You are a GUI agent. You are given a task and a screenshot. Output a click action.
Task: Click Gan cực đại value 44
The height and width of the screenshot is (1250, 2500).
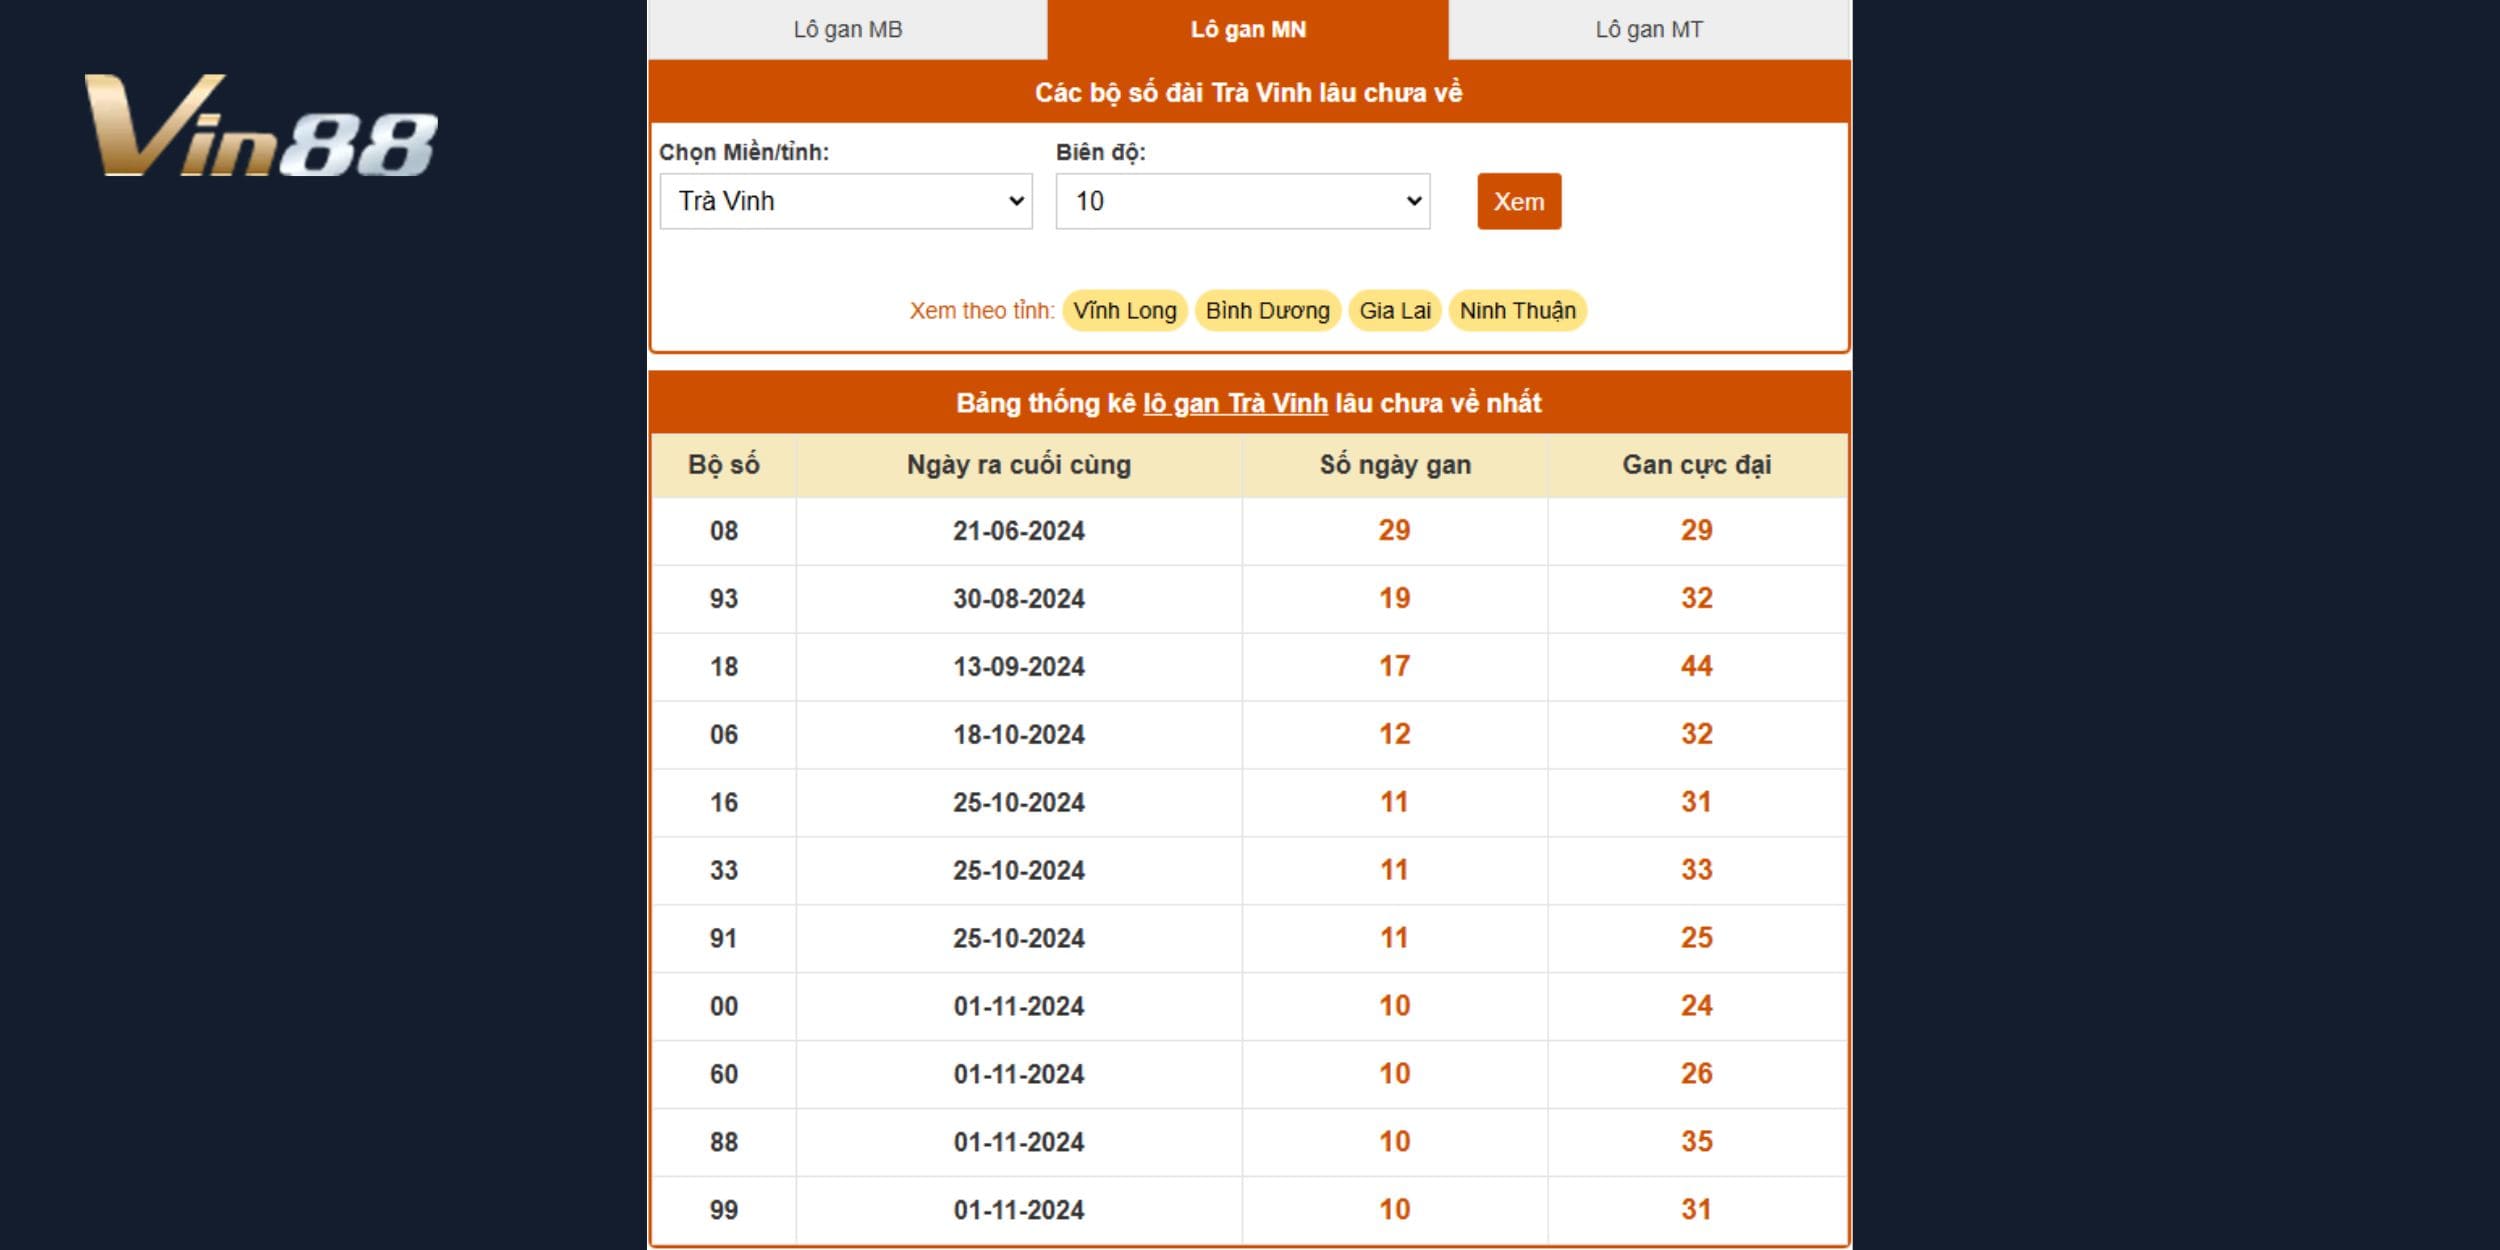pos(1697,666)
